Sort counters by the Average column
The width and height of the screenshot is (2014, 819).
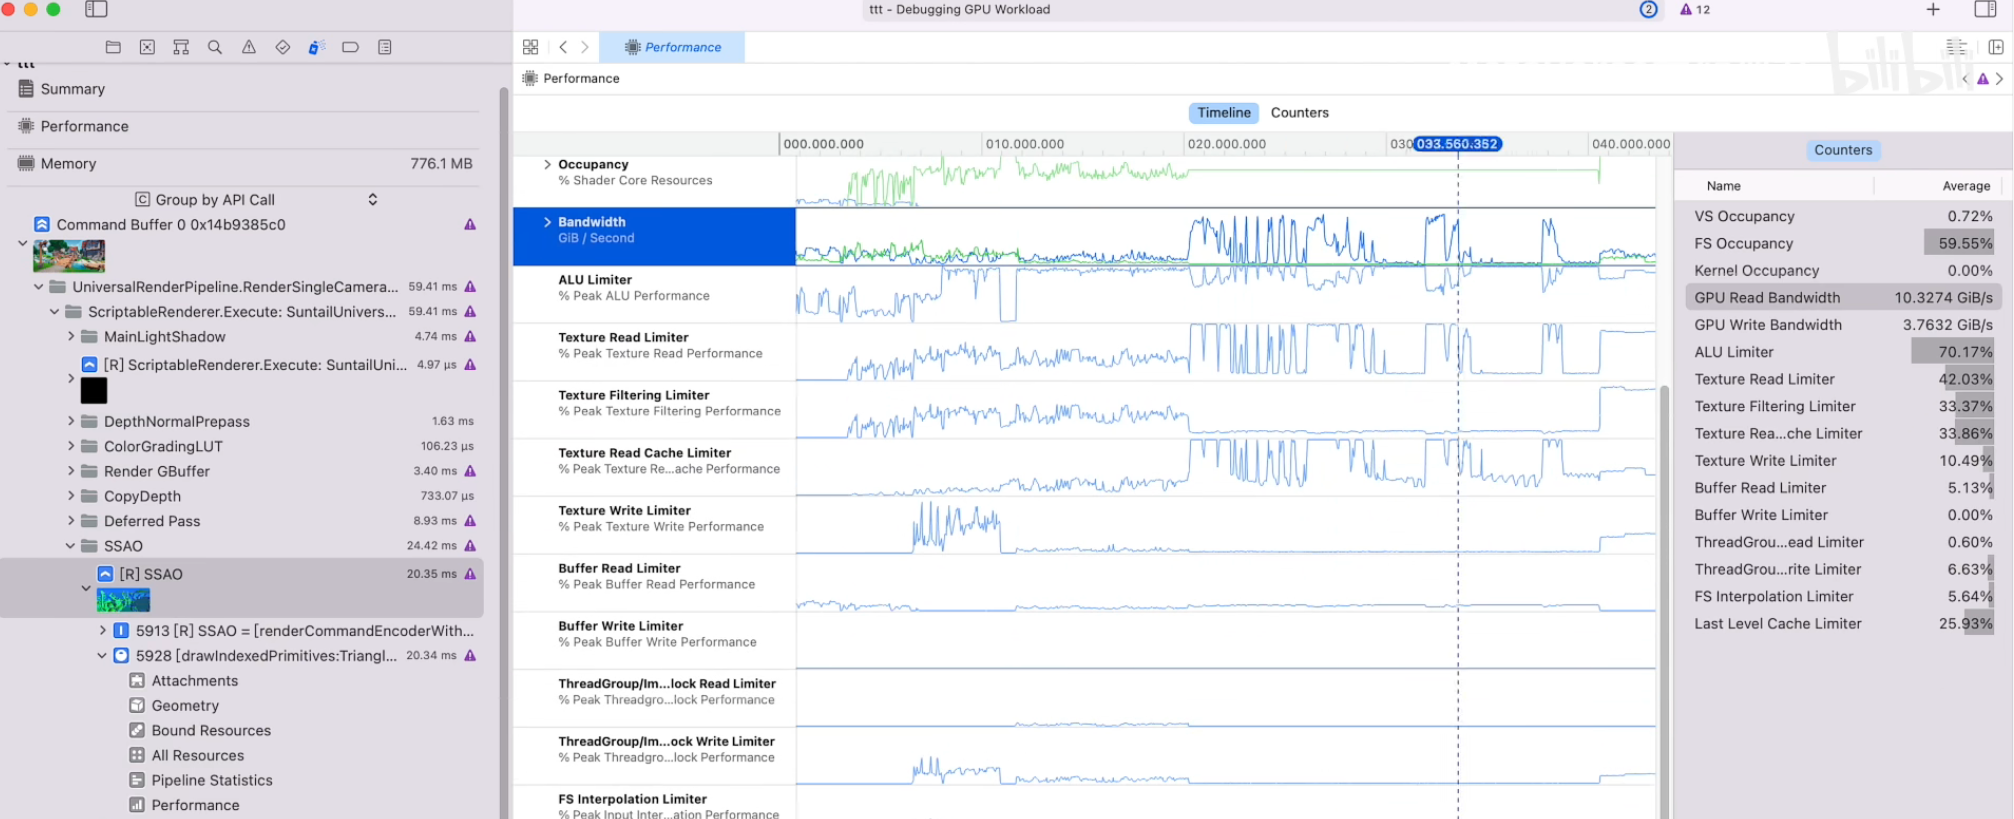coord(1965,186)
